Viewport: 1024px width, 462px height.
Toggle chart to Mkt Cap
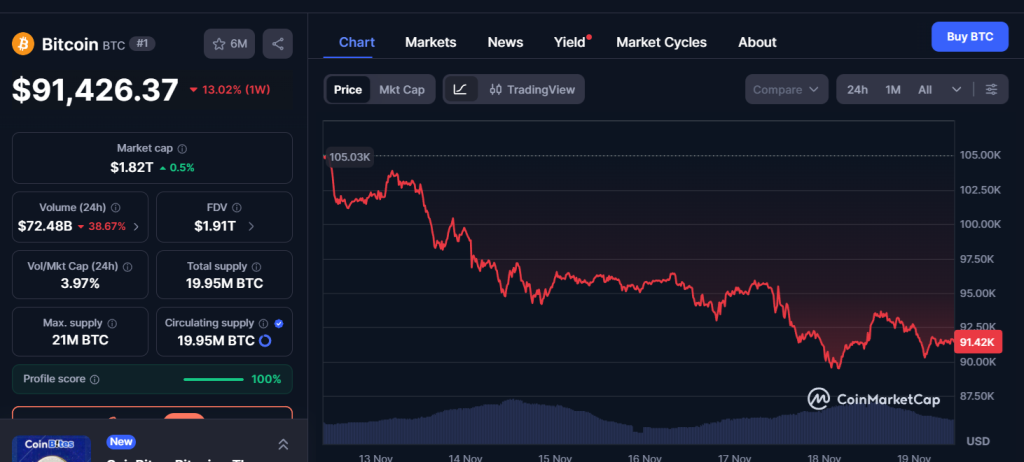click(x=402, y=90)
